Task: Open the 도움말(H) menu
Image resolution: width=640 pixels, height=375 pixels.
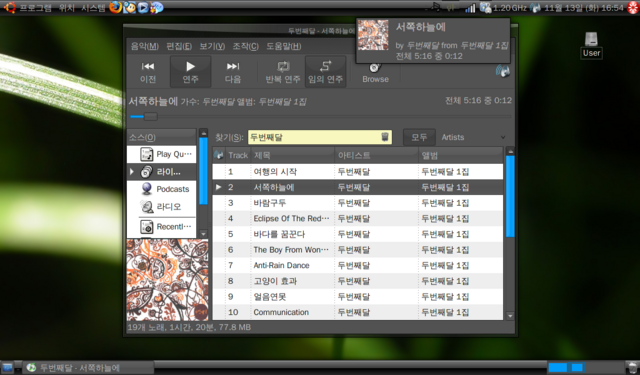Action: (x=284, y=46)
